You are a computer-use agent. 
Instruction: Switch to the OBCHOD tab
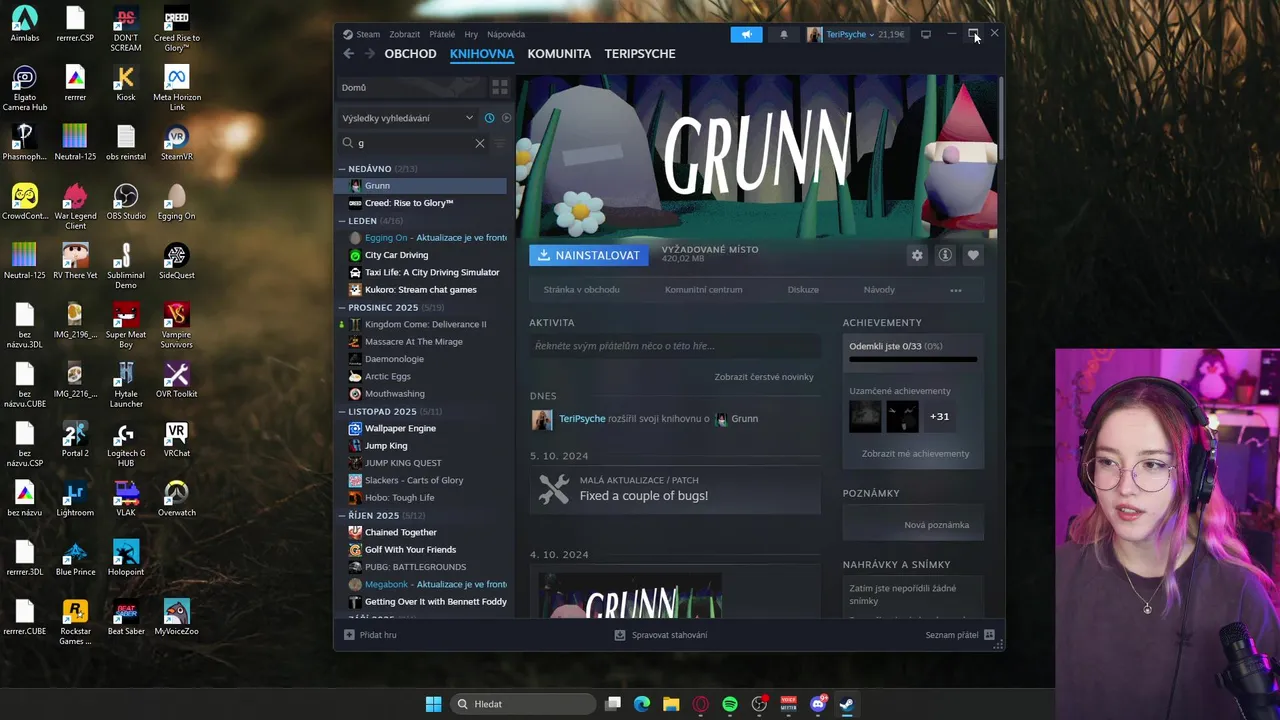410,54
